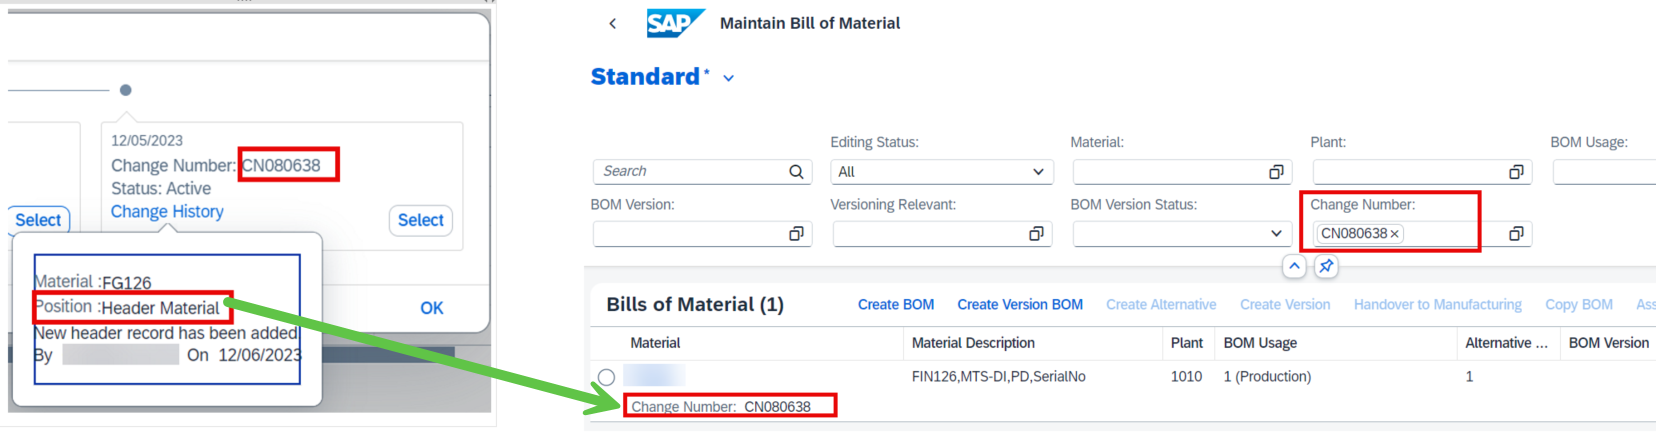Click the SAP logo
Viewport: 1656px width, 437px height.
(675, 23)
